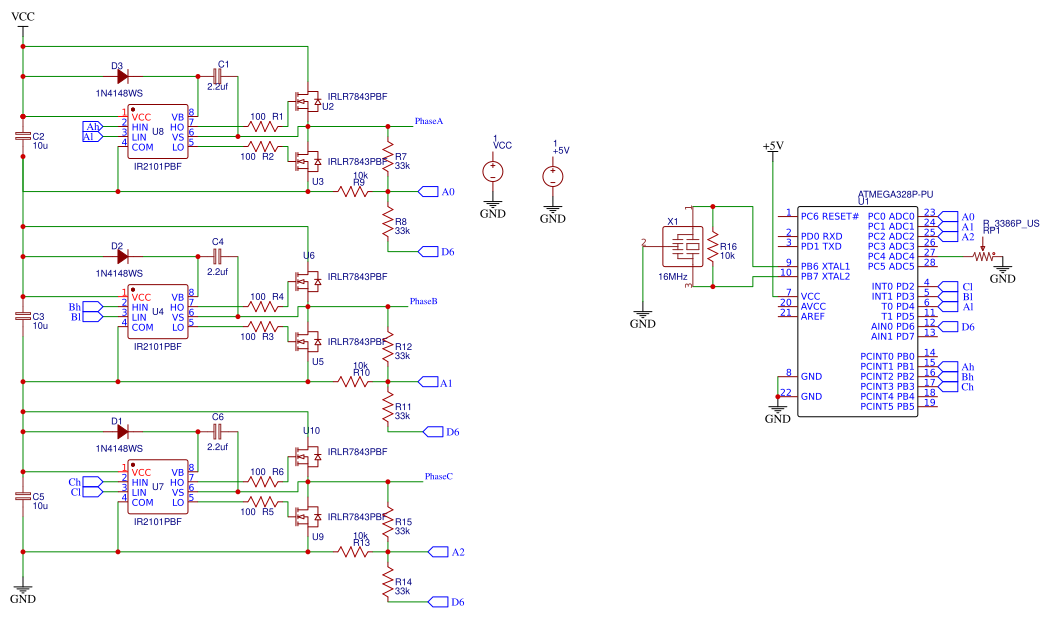Select the PB6 XTAL1 pin label

pyautogui.click(x=825, y=266)
